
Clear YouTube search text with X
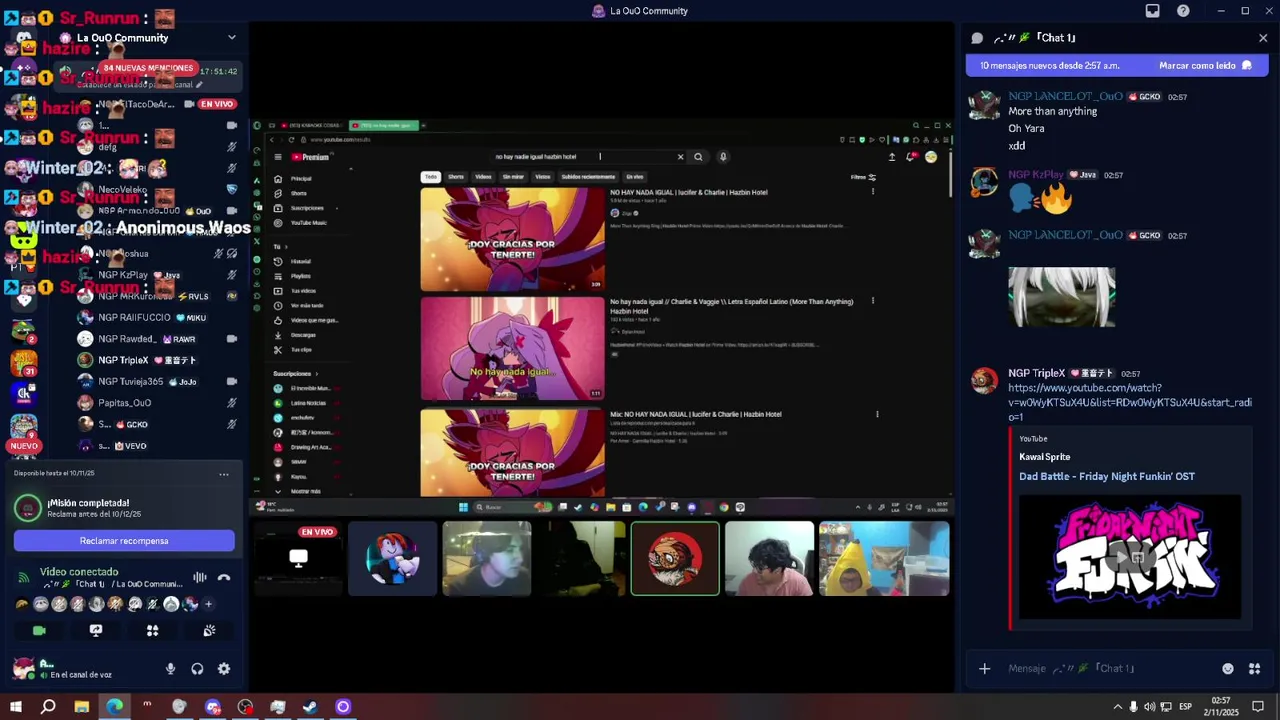tap(680, 156)
